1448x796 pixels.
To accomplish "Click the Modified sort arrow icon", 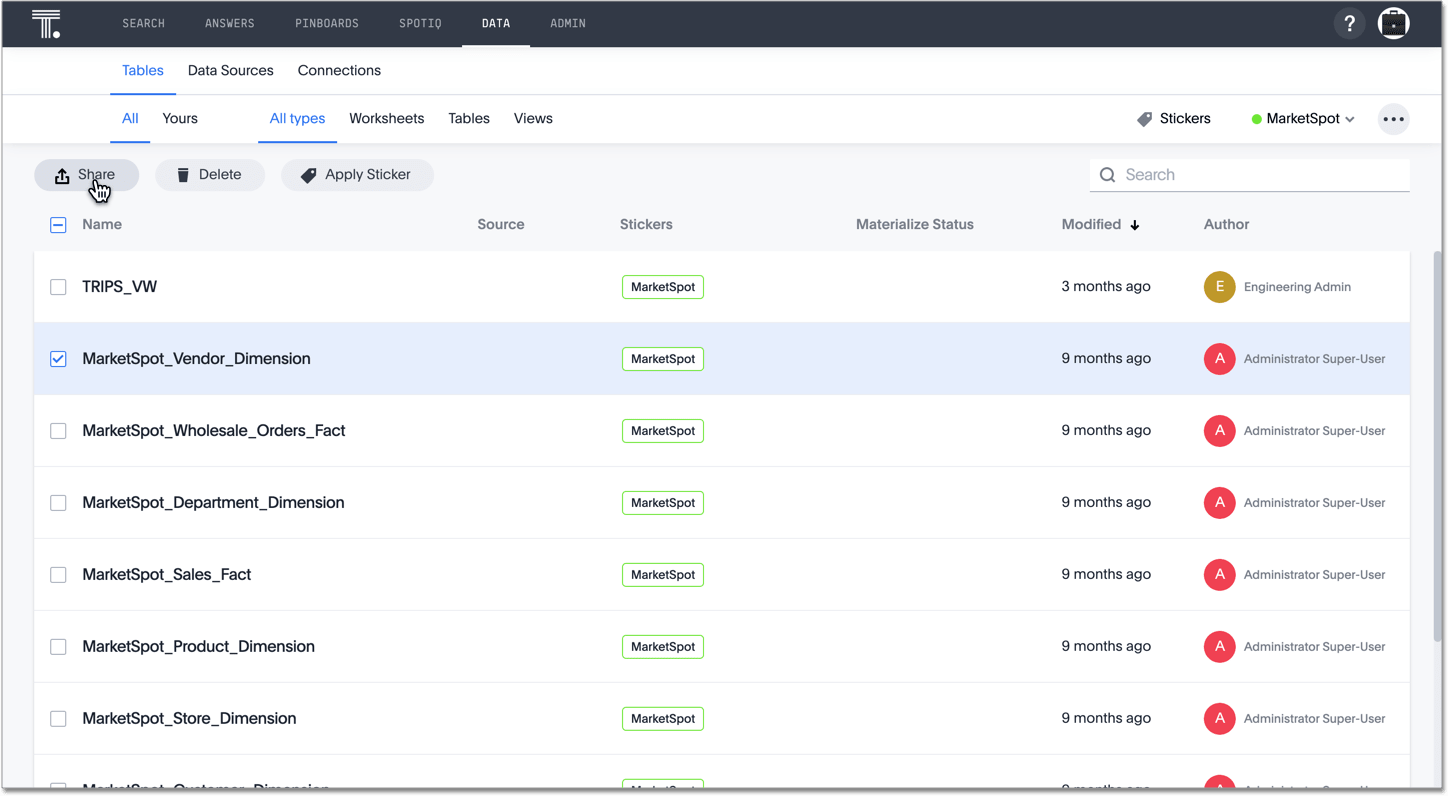I will 1135,225.
